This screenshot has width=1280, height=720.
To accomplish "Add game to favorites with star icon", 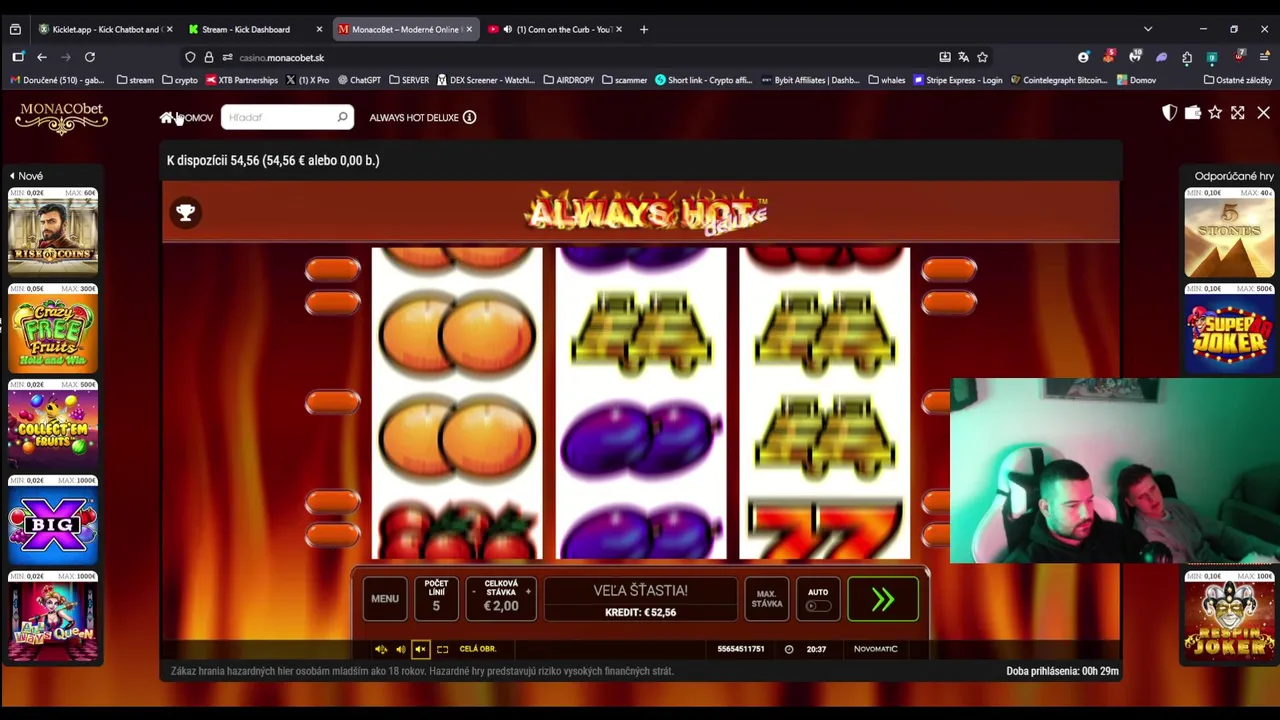I will coord(1215,113).
